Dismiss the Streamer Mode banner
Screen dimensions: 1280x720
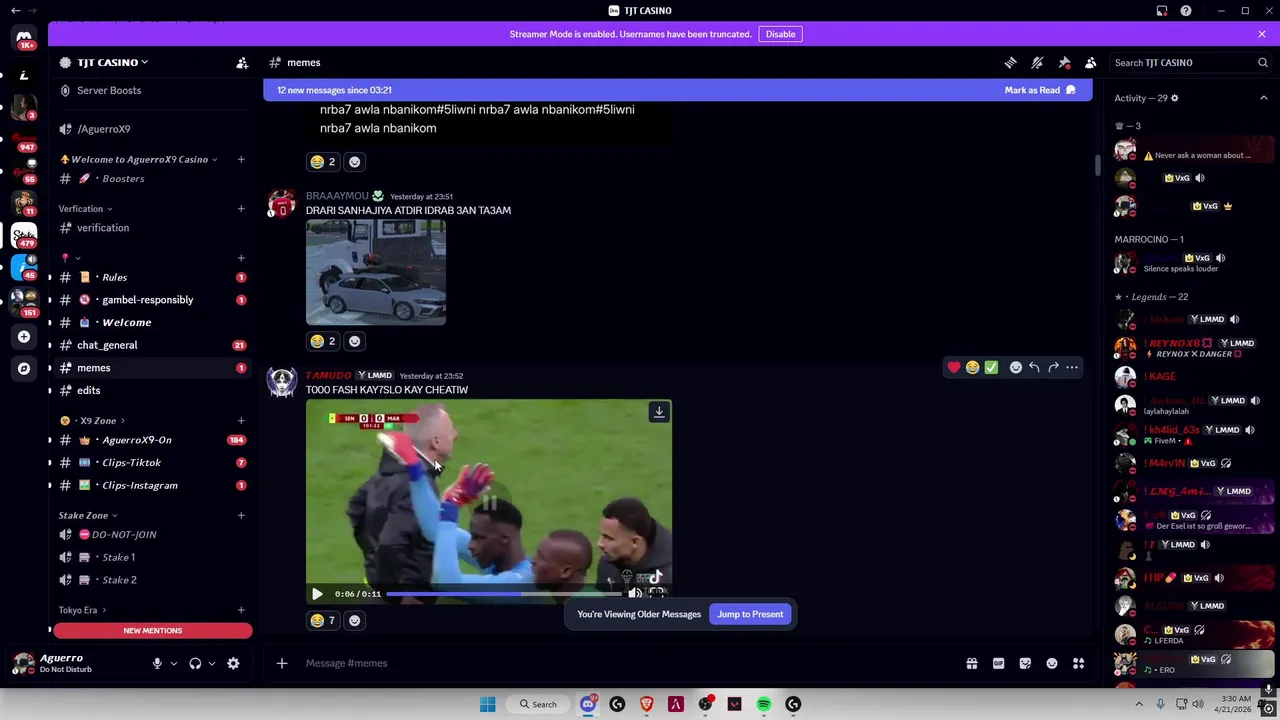point(1262,34)
